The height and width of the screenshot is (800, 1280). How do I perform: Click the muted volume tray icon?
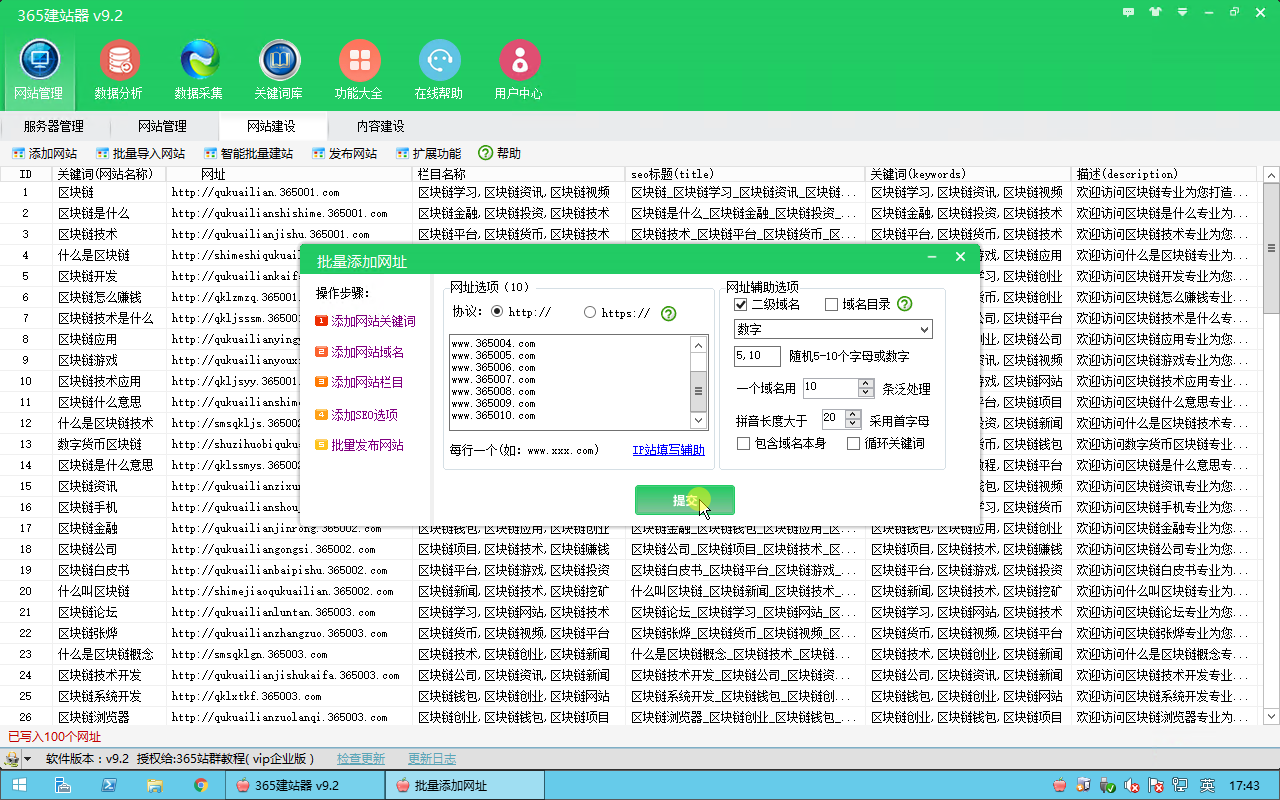[1132, 786]
